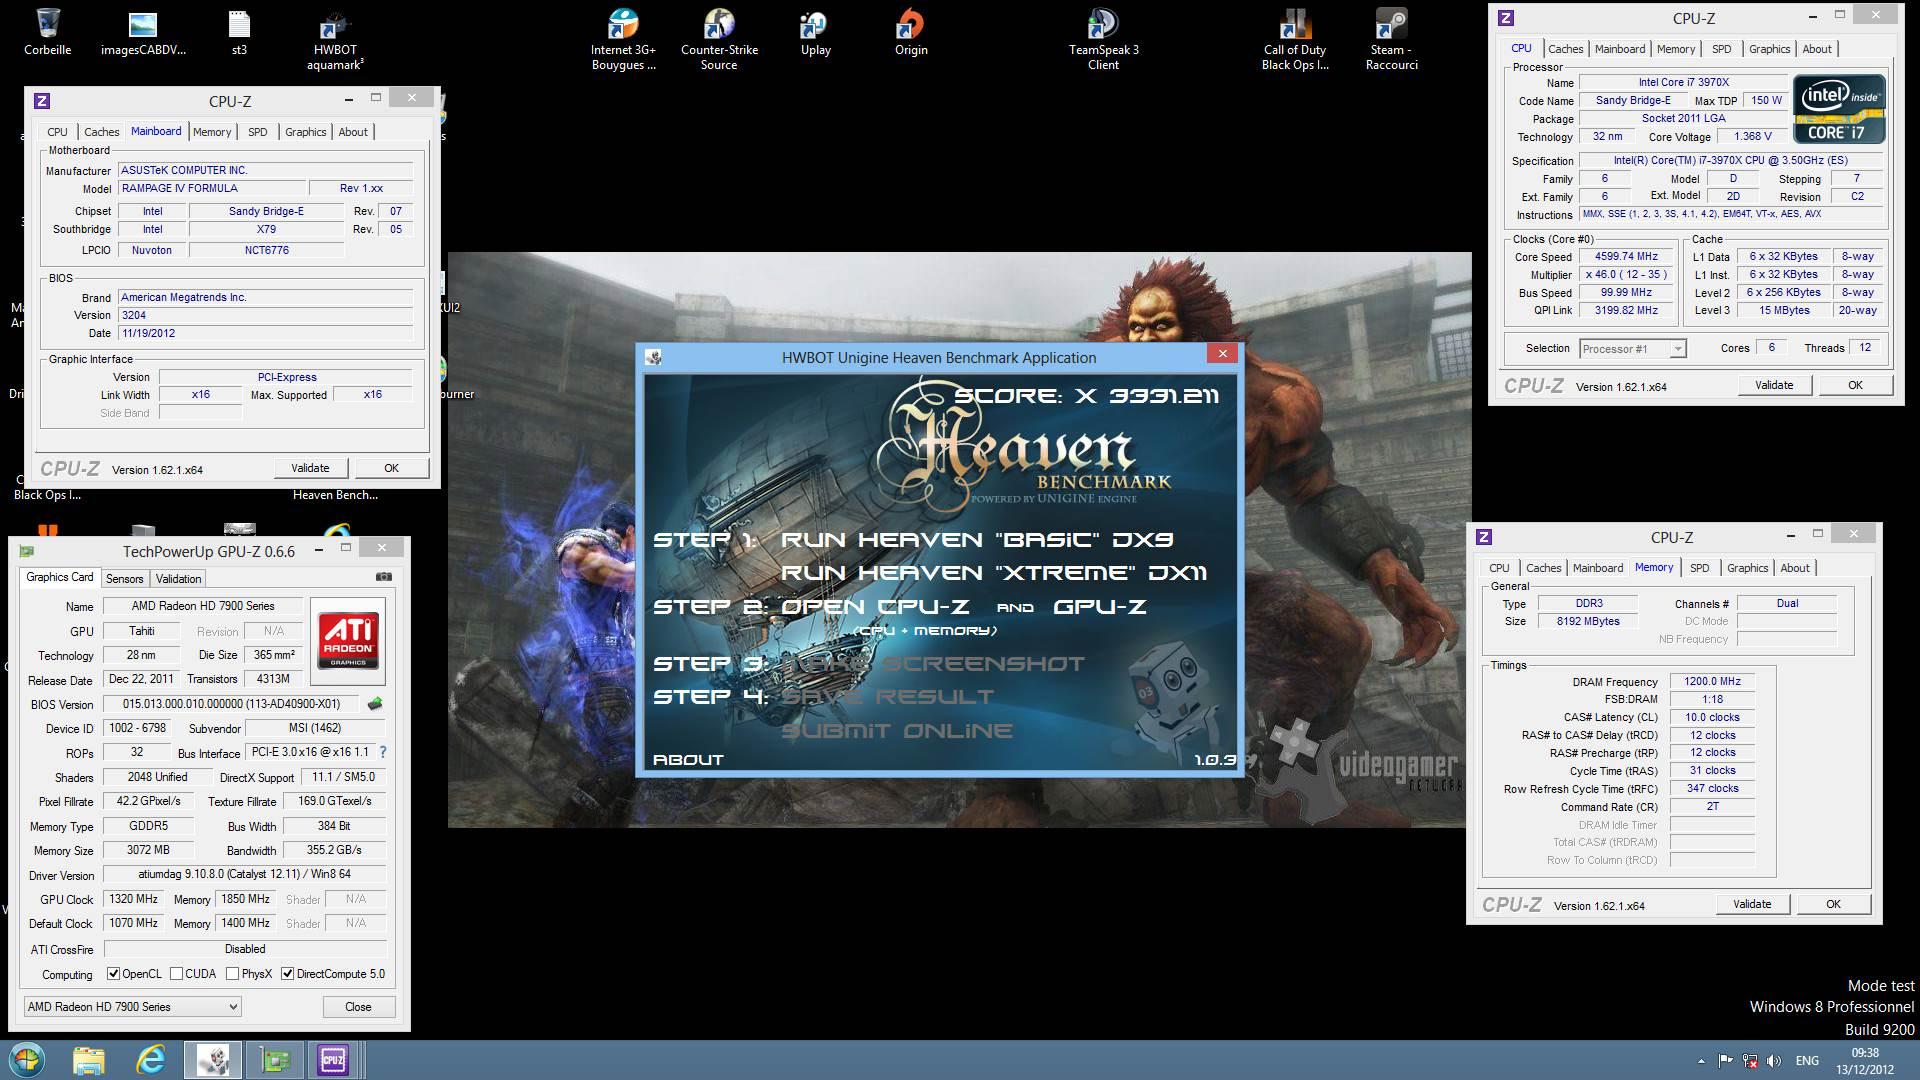Switch to GPU-Z taskbar icon
Screen dimensions: 1920x1080
pos(274,1059)
